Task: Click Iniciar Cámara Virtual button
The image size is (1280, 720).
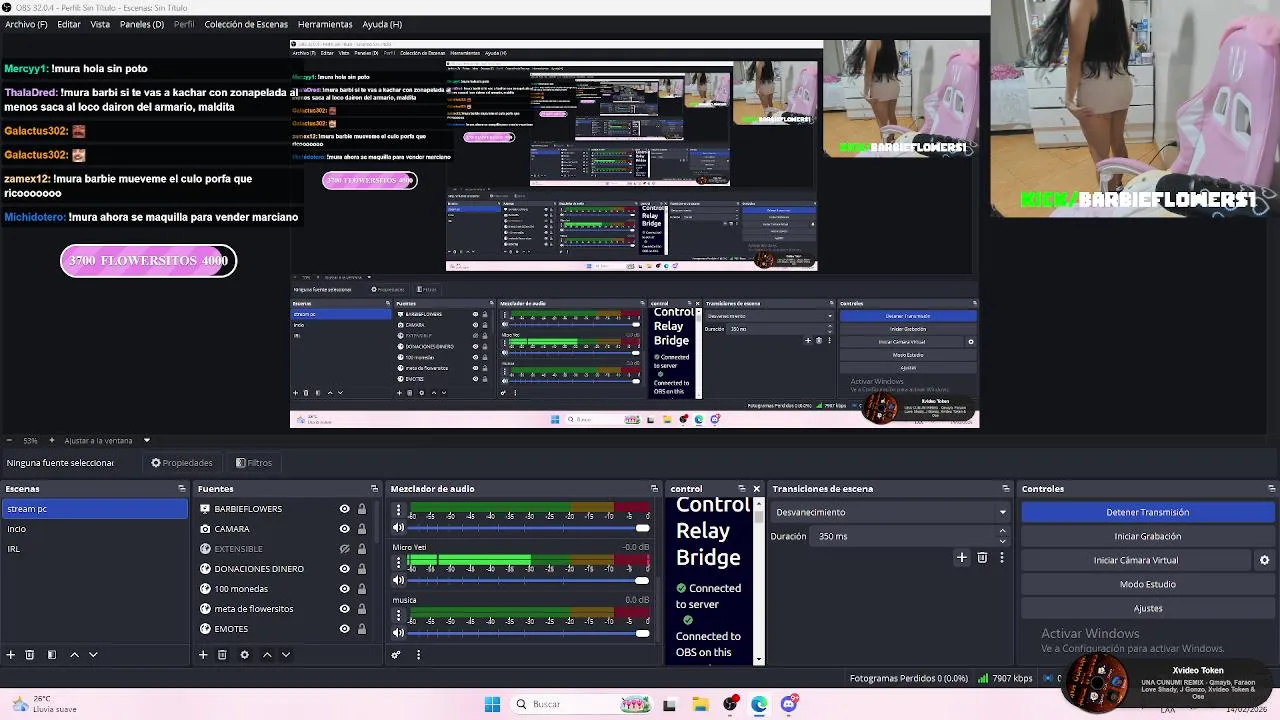Action: [1136, 560]
